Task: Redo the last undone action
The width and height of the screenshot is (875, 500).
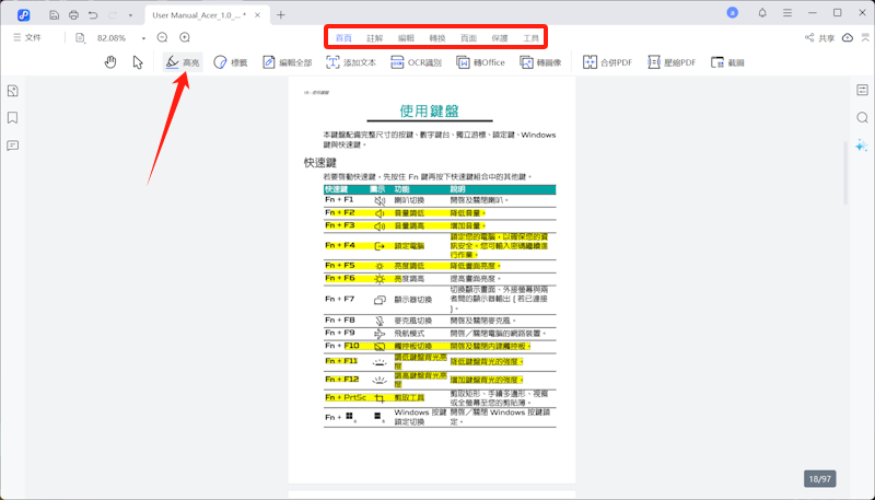Action: (112, 15)
